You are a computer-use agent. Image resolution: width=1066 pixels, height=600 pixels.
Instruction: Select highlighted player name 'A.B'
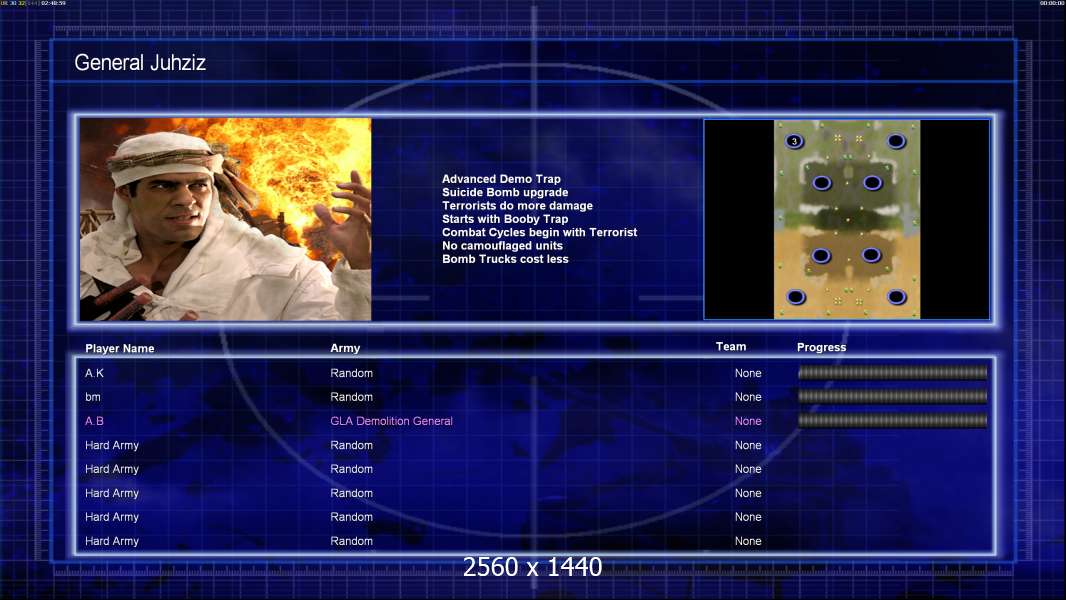click(x=94, y=421)
